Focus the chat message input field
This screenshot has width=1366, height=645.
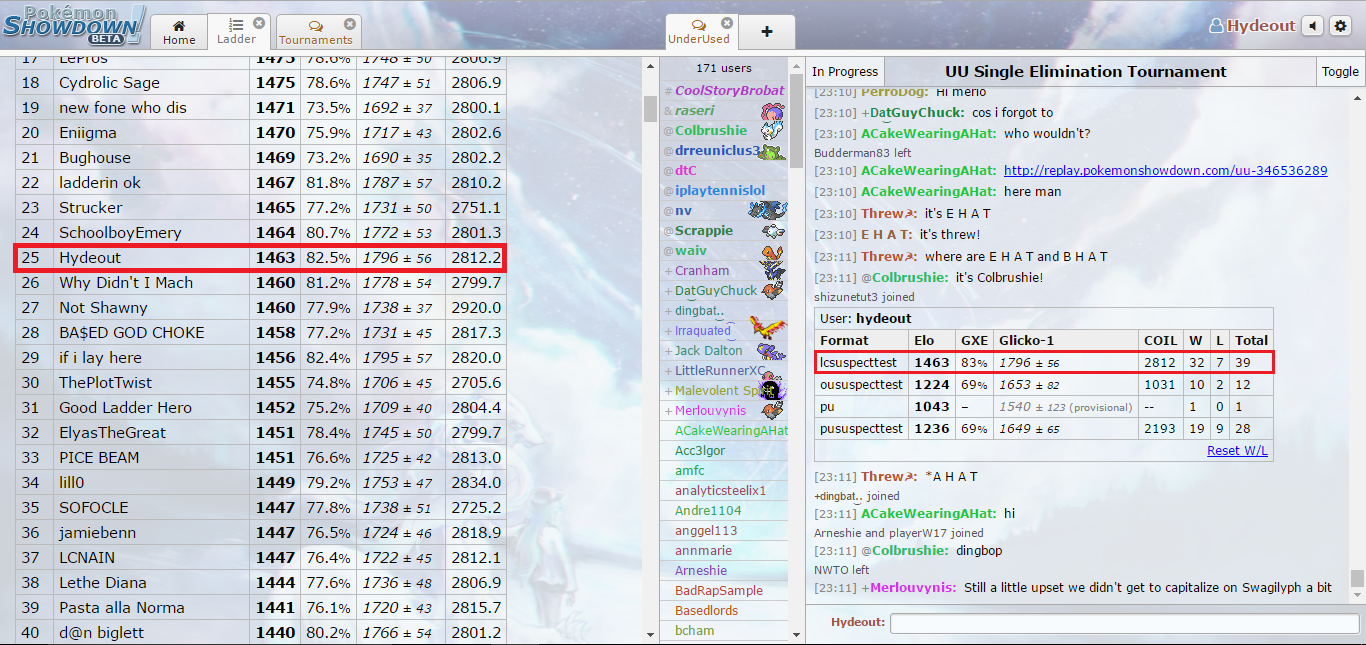tap(1123, 623)
